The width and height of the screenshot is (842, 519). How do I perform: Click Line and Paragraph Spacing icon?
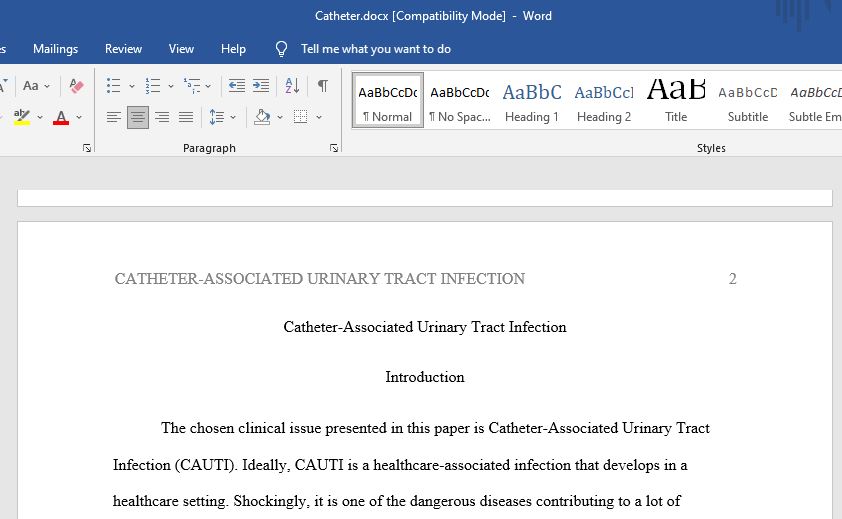point(216,117)
